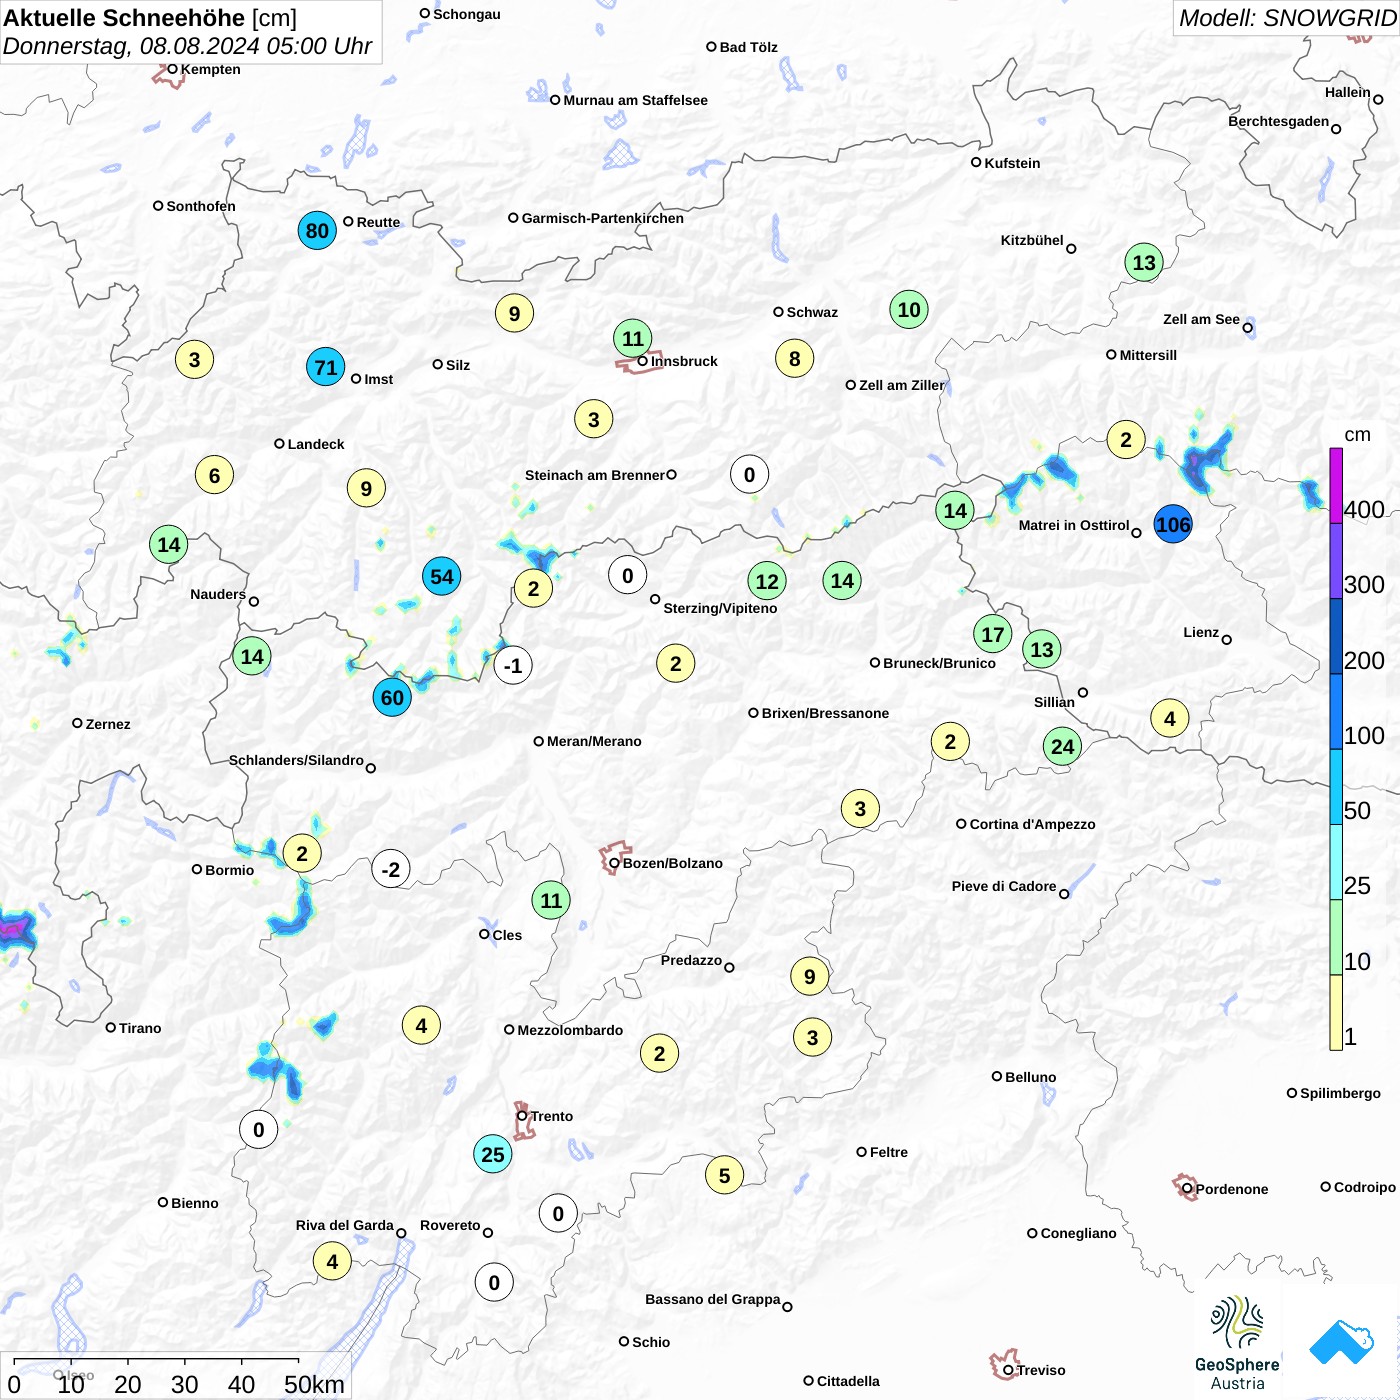Viewport: 1400px width, 1400px height.
Task: Click the 'Sterzing/Vipiteno' label
Action: pyautogui.click(x=720, y=608)
